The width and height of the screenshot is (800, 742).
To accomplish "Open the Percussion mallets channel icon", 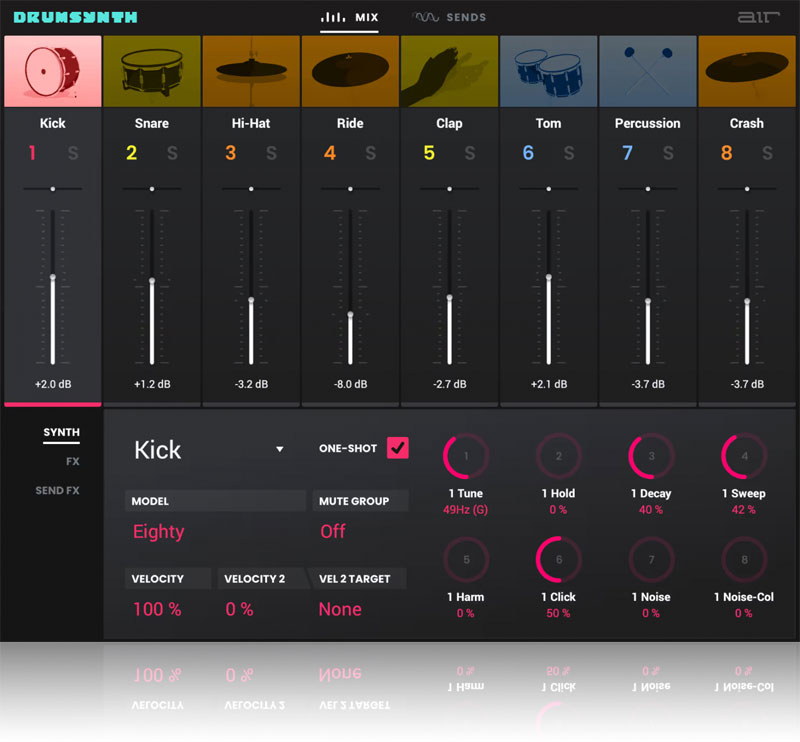I will coord(647,71).
